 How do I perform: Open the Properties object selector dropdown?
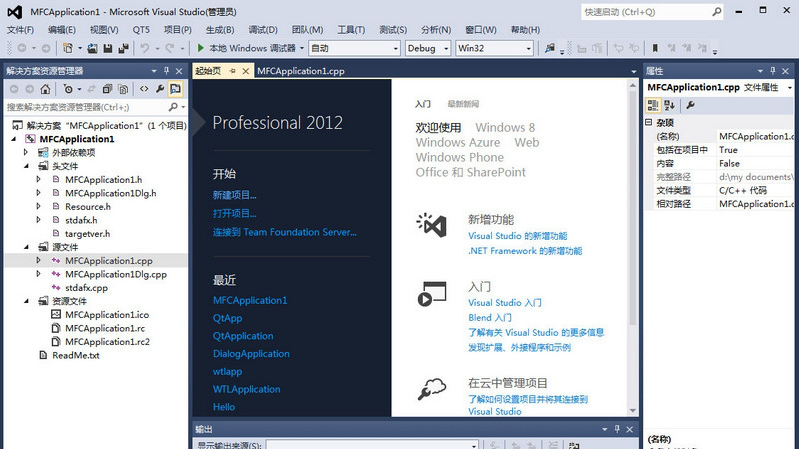tap(789, 88)
